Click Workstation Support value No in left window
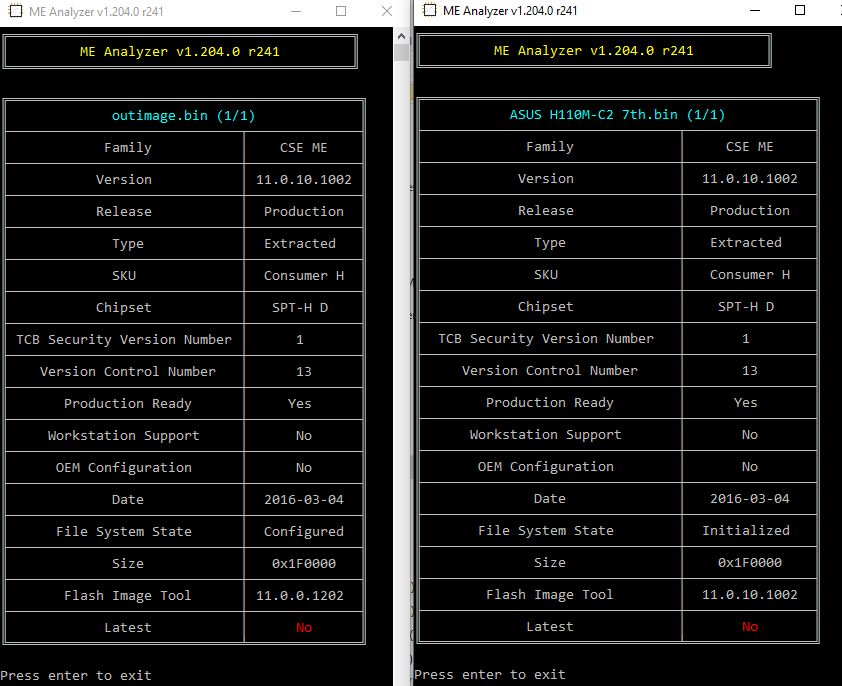 (303, 436)
